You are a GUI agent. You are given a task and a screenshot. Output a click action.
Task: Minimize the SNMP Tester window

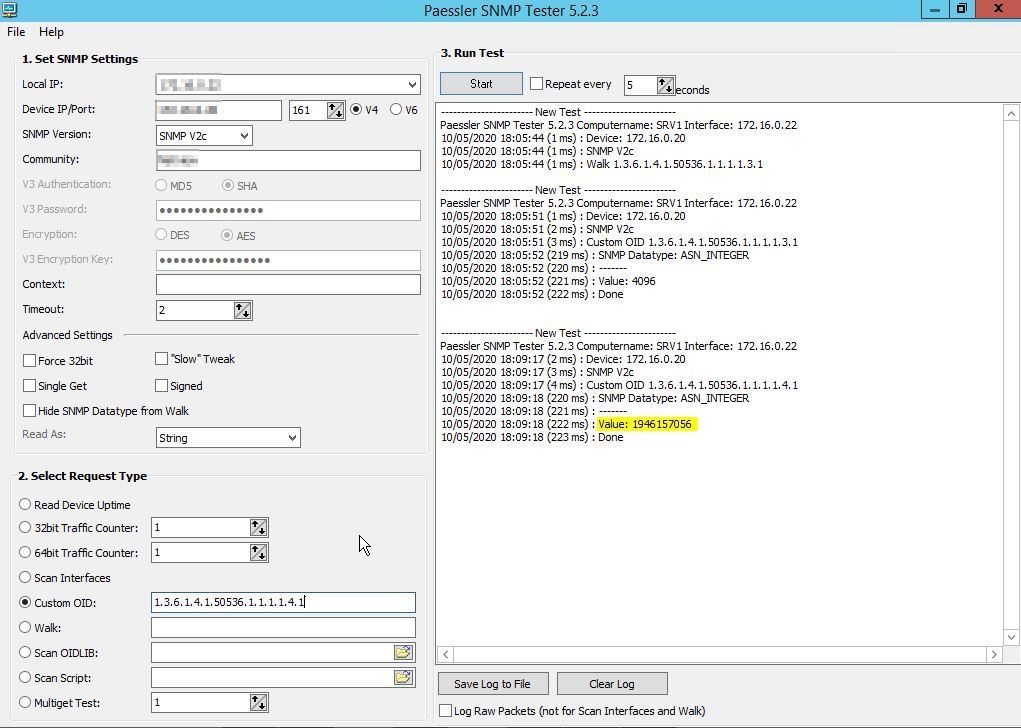pos(935,9)
